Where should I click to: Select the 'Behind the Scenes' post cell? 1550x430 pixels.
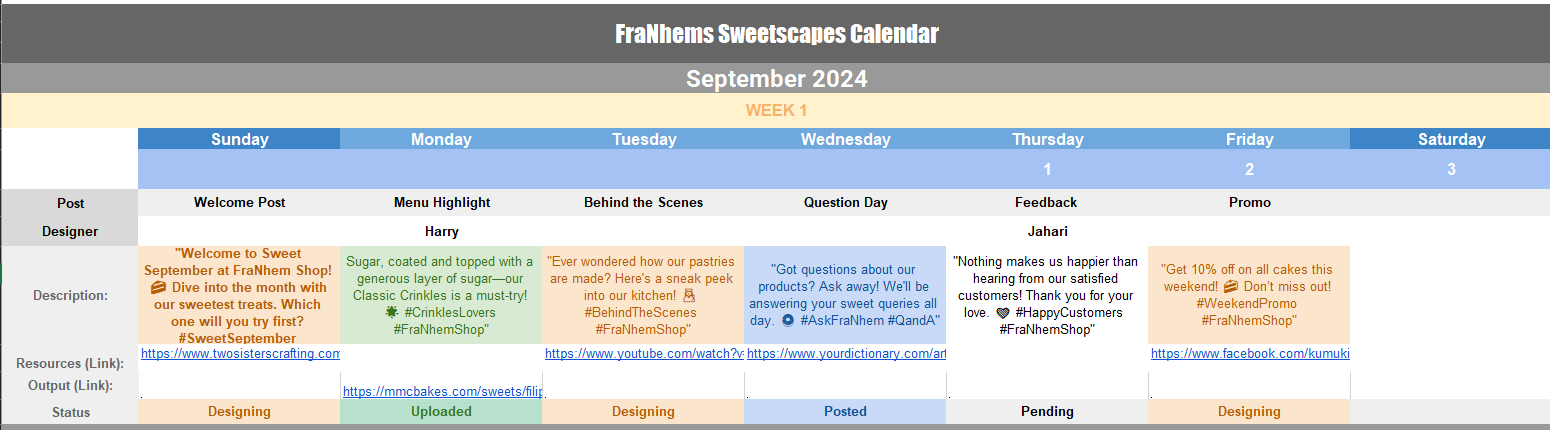click(643, 203)
